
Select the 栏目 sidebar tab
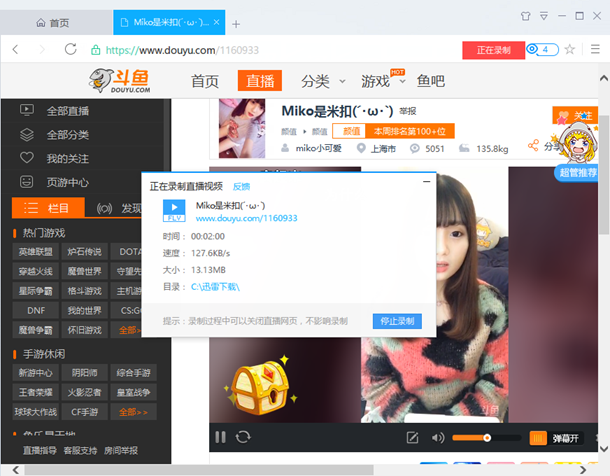(x=48, y=208)
